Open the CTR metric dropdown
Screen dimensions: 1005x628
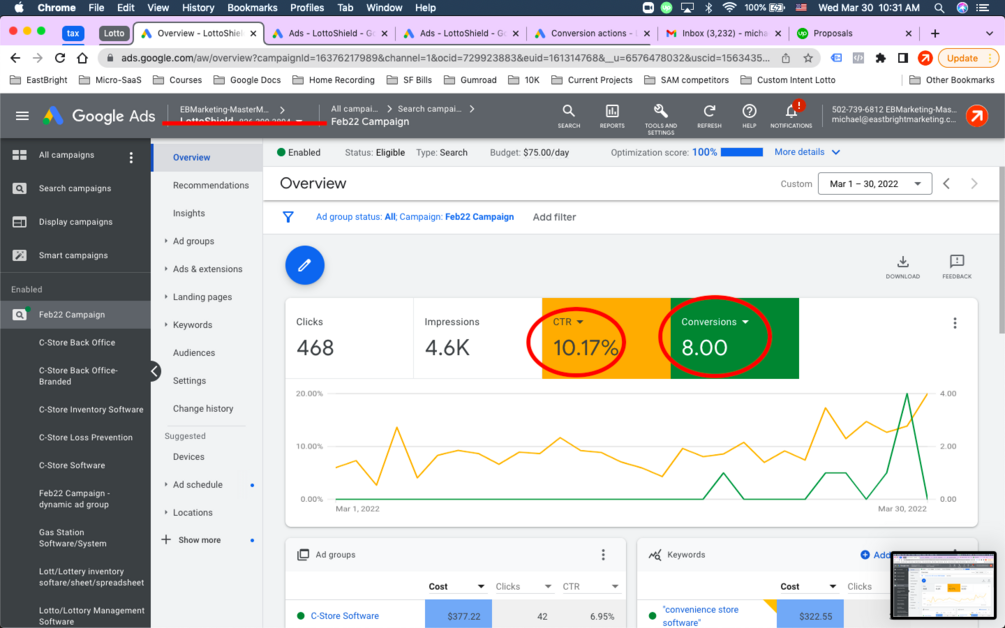(x=569, y=322)
